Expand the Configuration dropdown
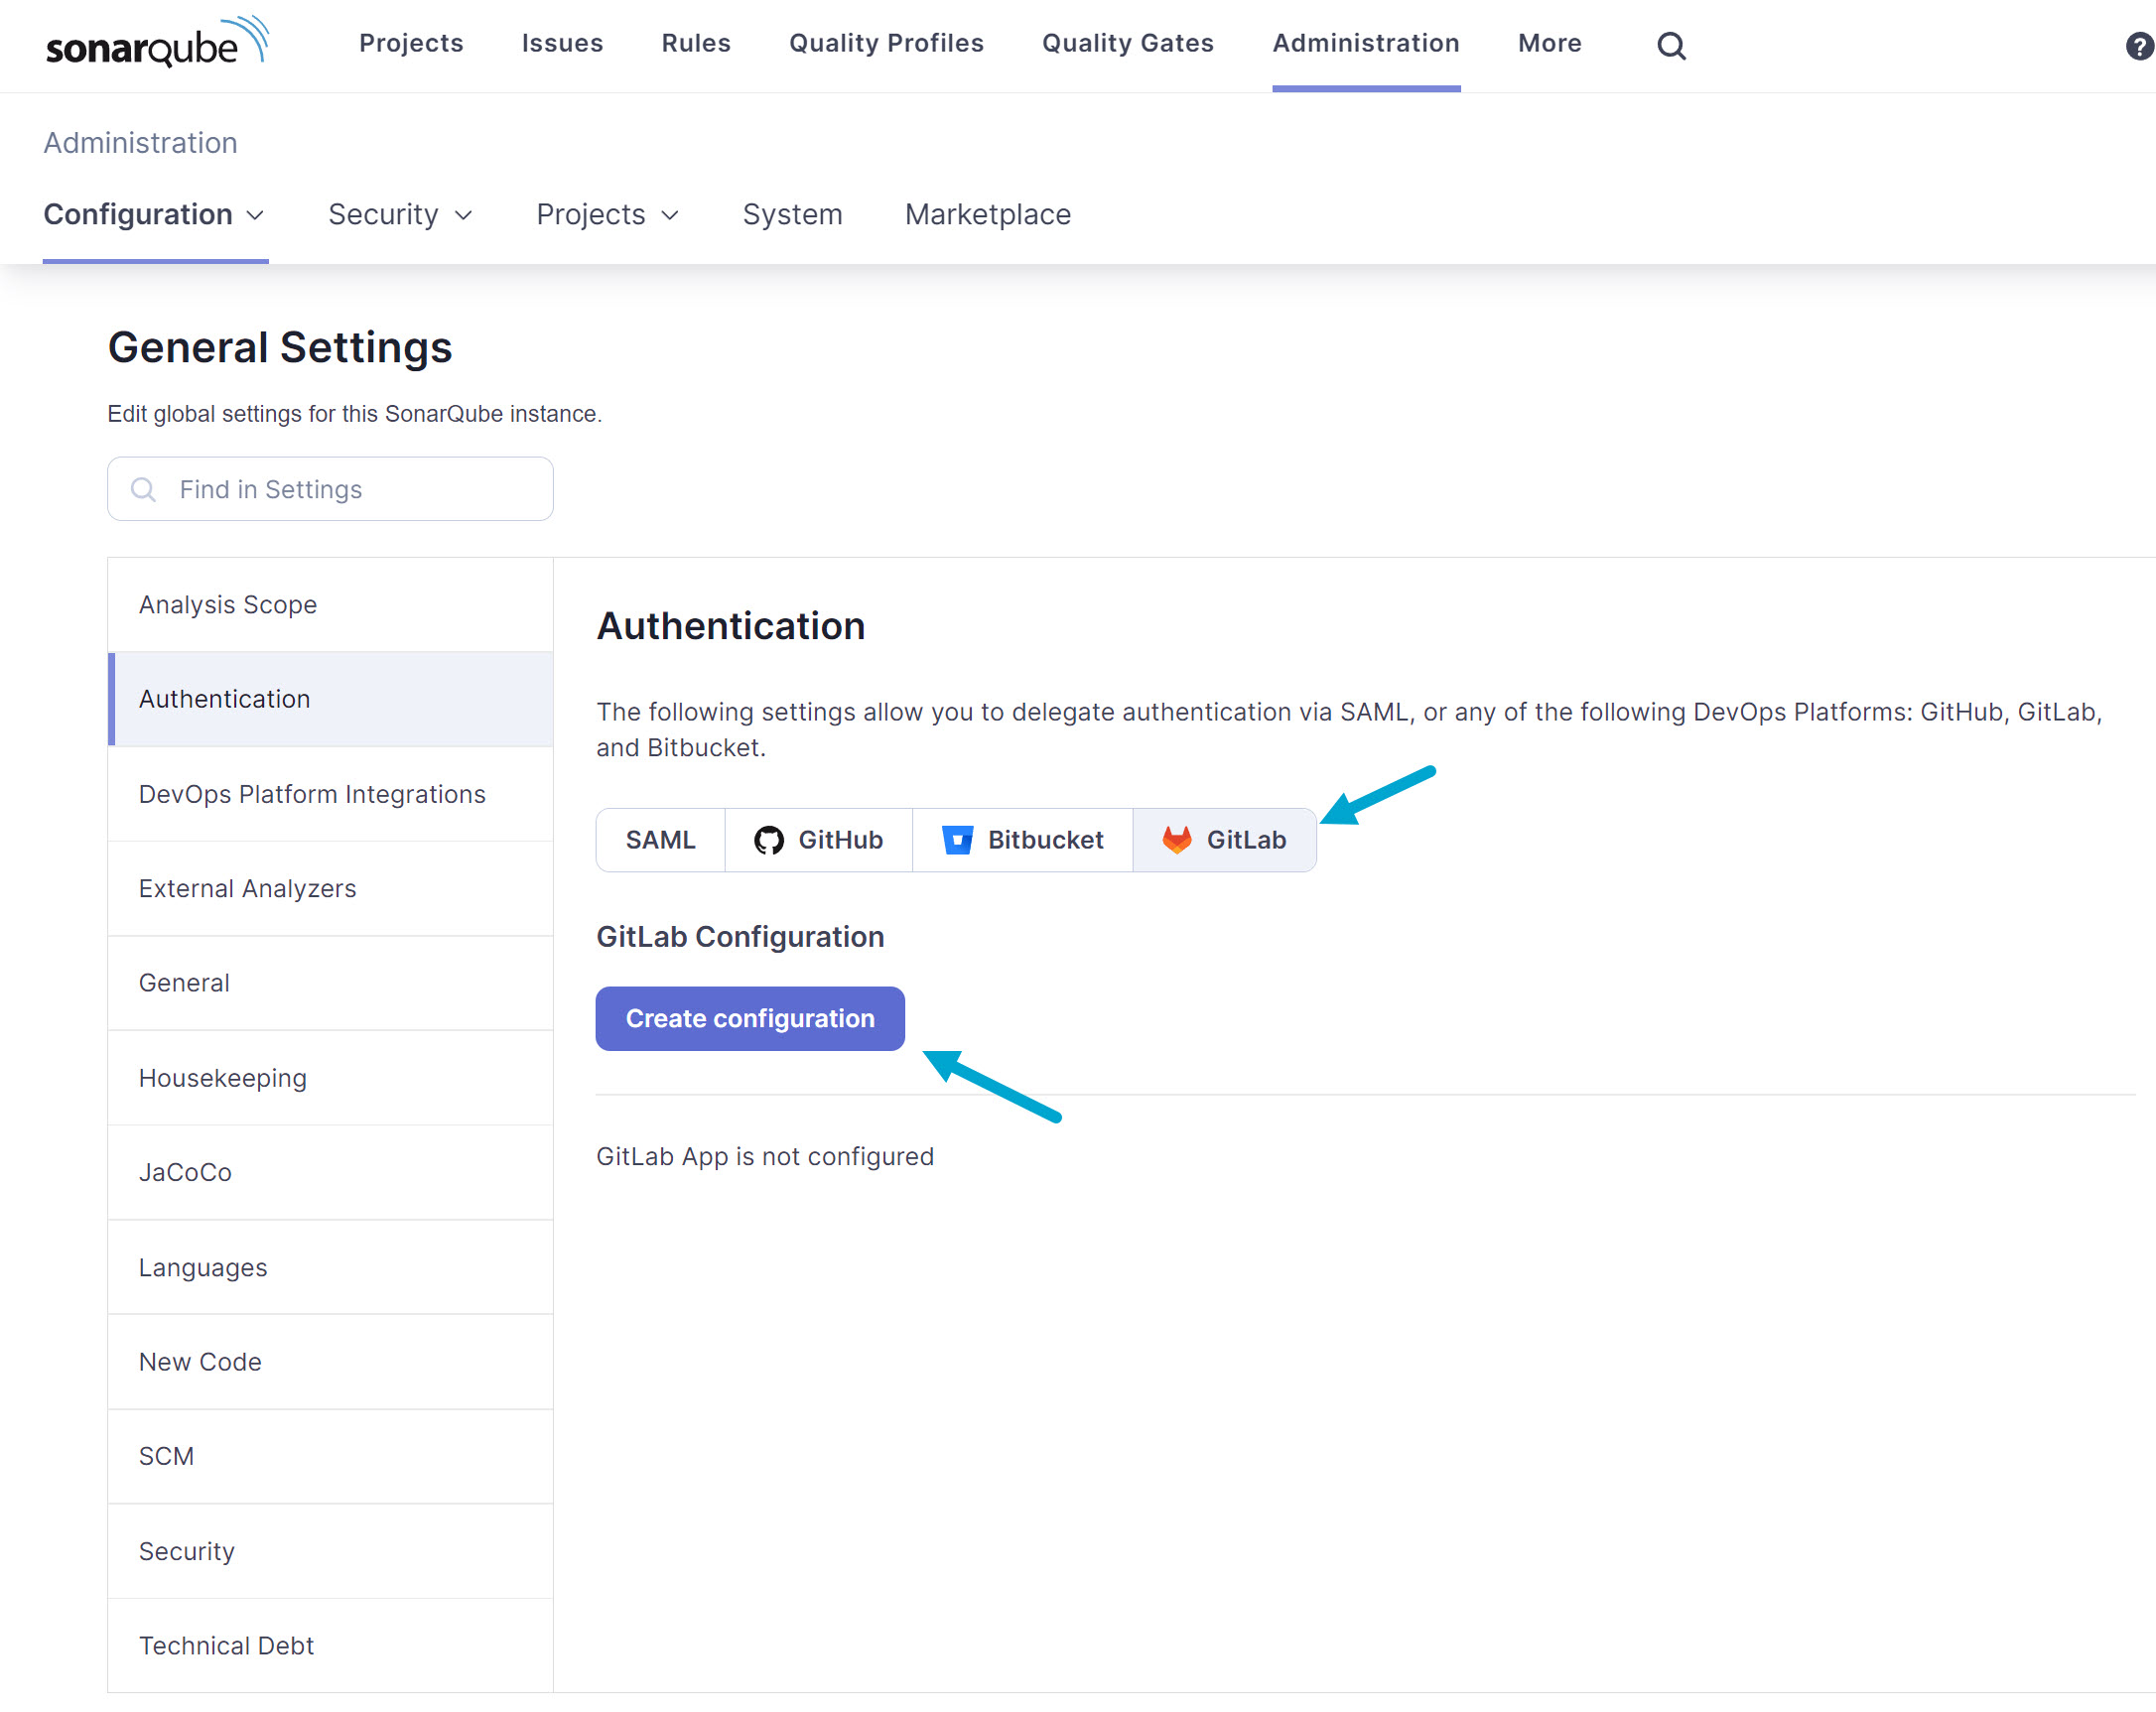This screenshot has width=2156, height=1712. [154, 214]
